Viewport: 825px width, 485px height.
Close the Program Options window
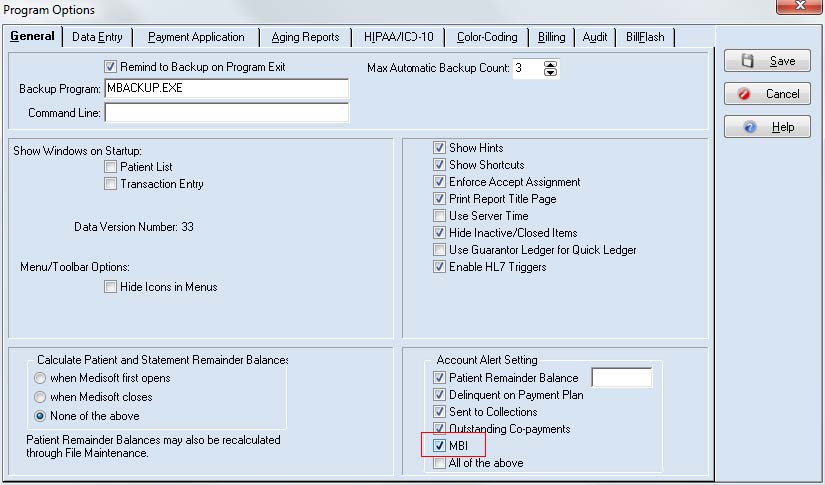click(x=800, y=9)
